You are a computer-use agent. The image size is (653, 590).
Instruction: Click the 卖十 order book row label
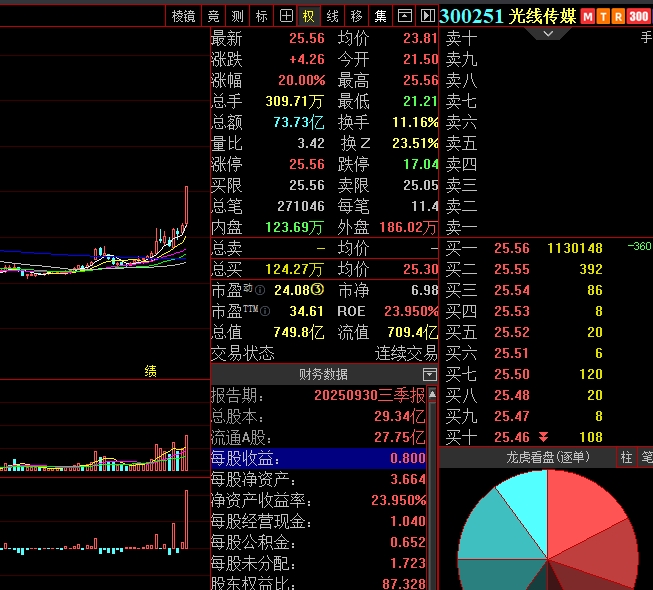tap(461, 39)
